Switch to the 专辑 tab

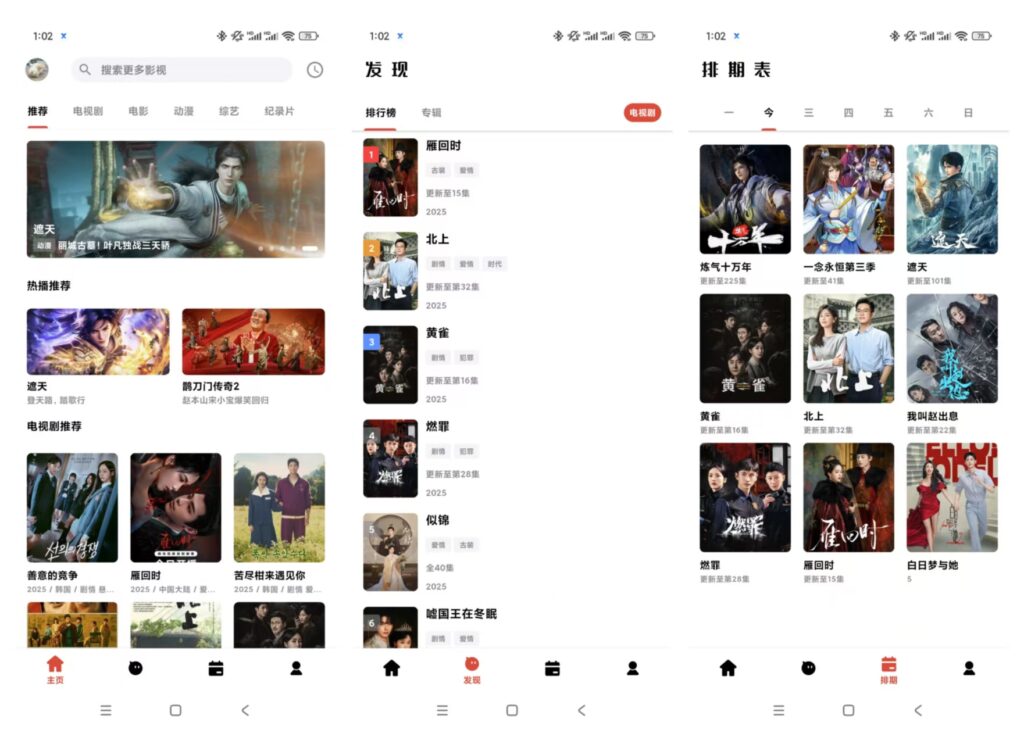click(x=431, y=112)
